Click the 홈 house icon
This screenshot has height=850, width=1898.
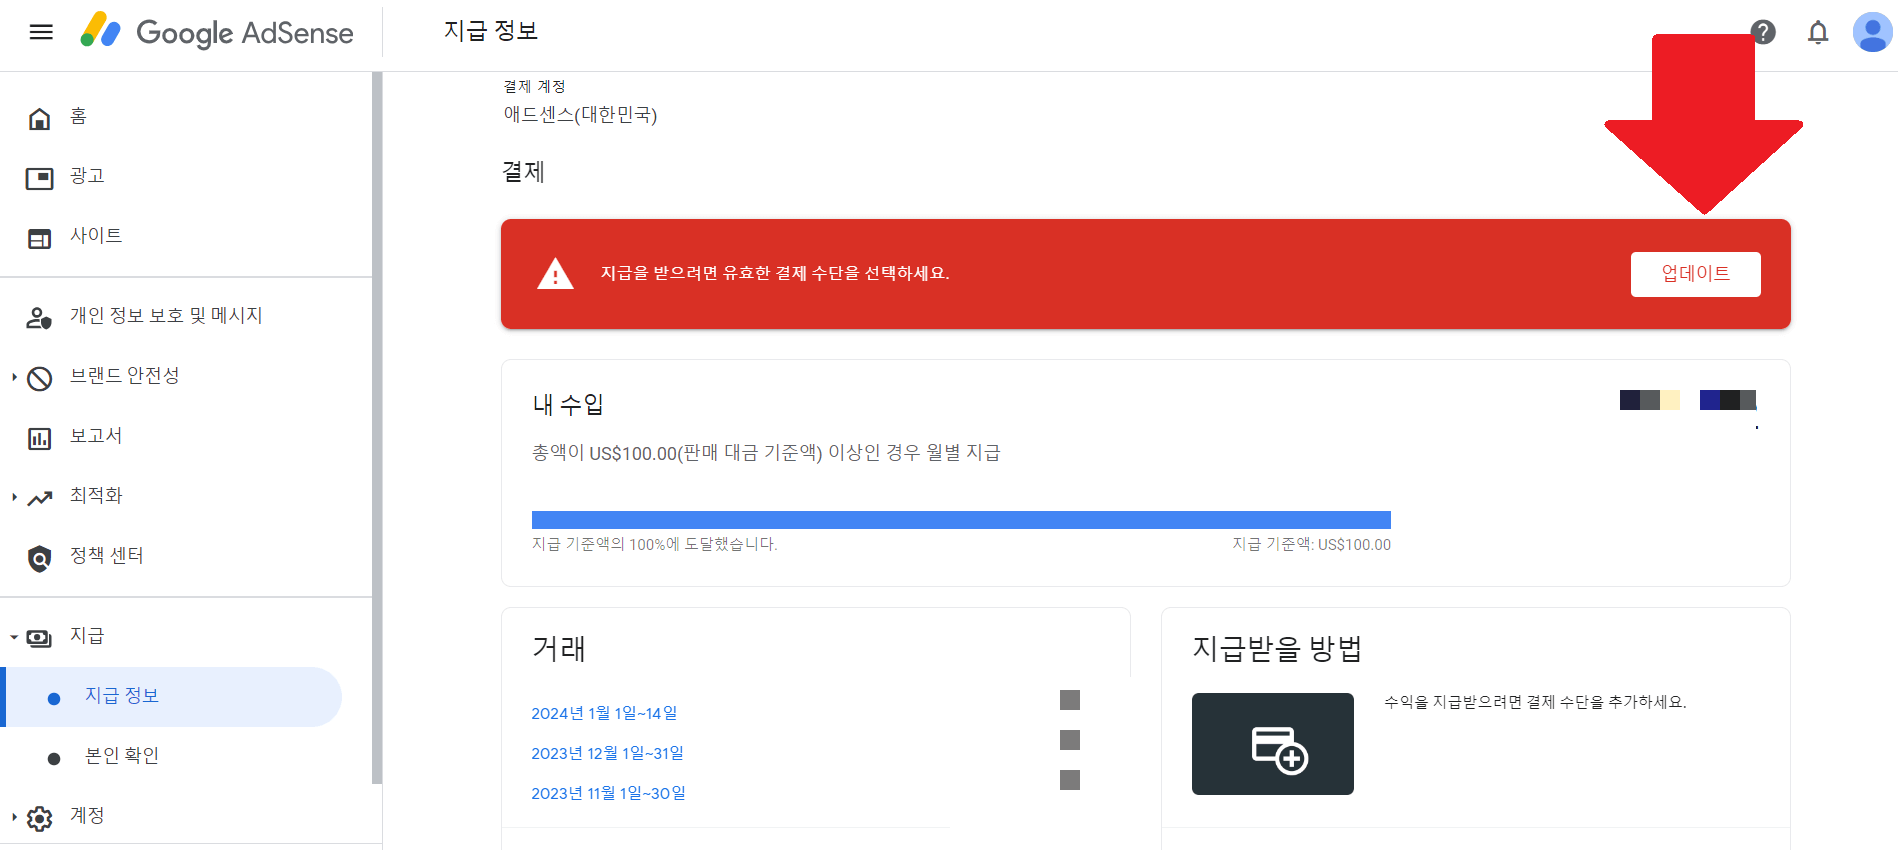[39, 119]
